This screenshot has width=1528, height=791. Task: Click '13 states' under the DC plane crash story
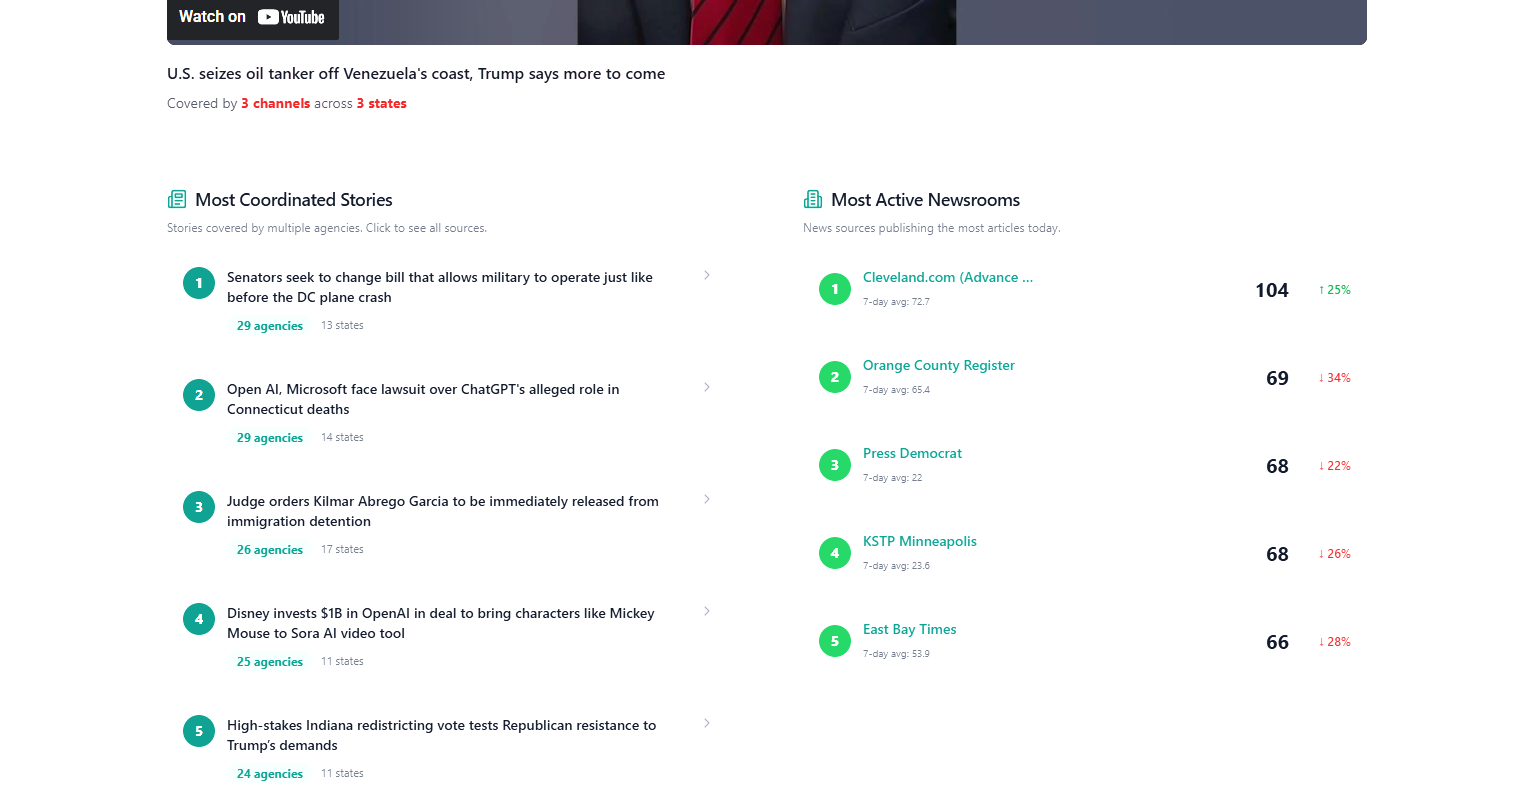(x=342, y=326)
